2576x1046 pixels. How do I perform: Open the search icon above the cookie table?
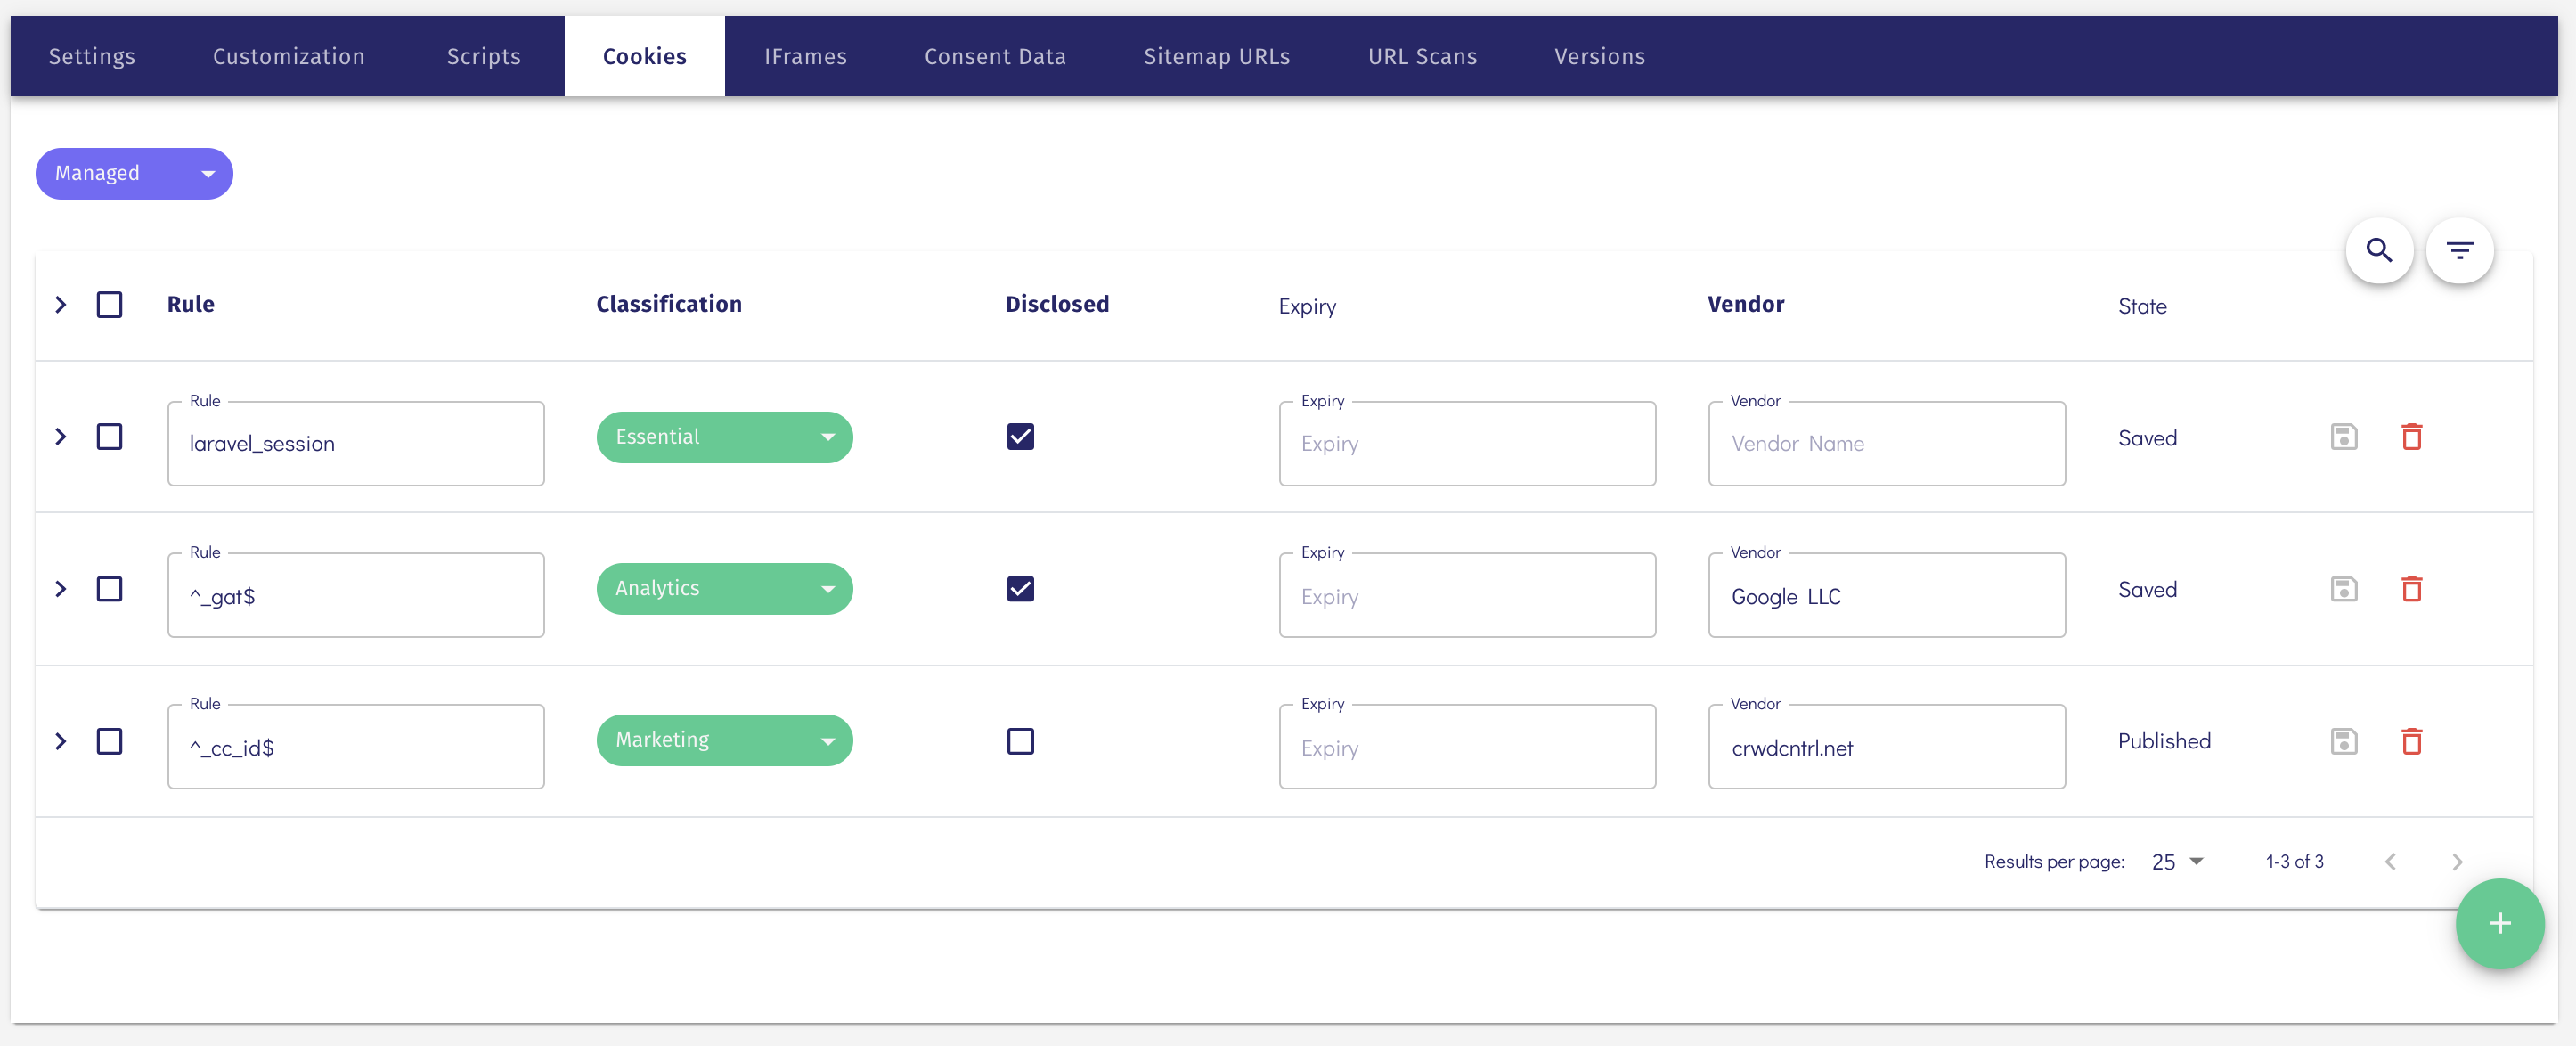[x=2380, y=250]
